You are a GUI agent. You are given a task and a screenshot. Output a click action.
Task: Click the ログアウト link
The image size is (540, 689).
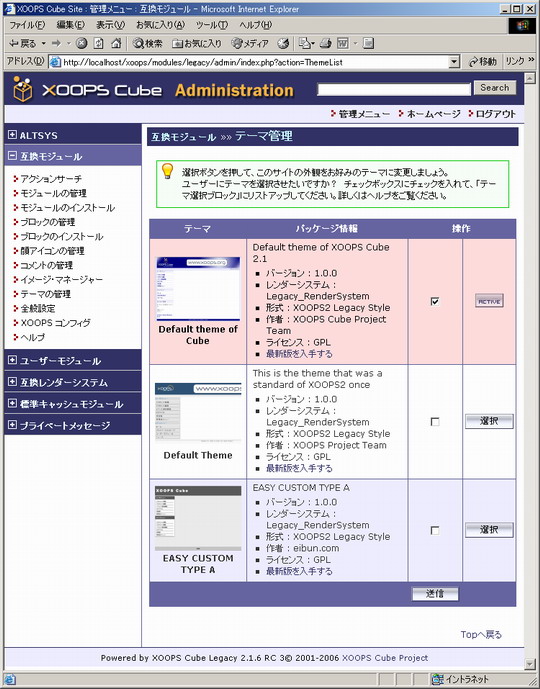[492, 114]
